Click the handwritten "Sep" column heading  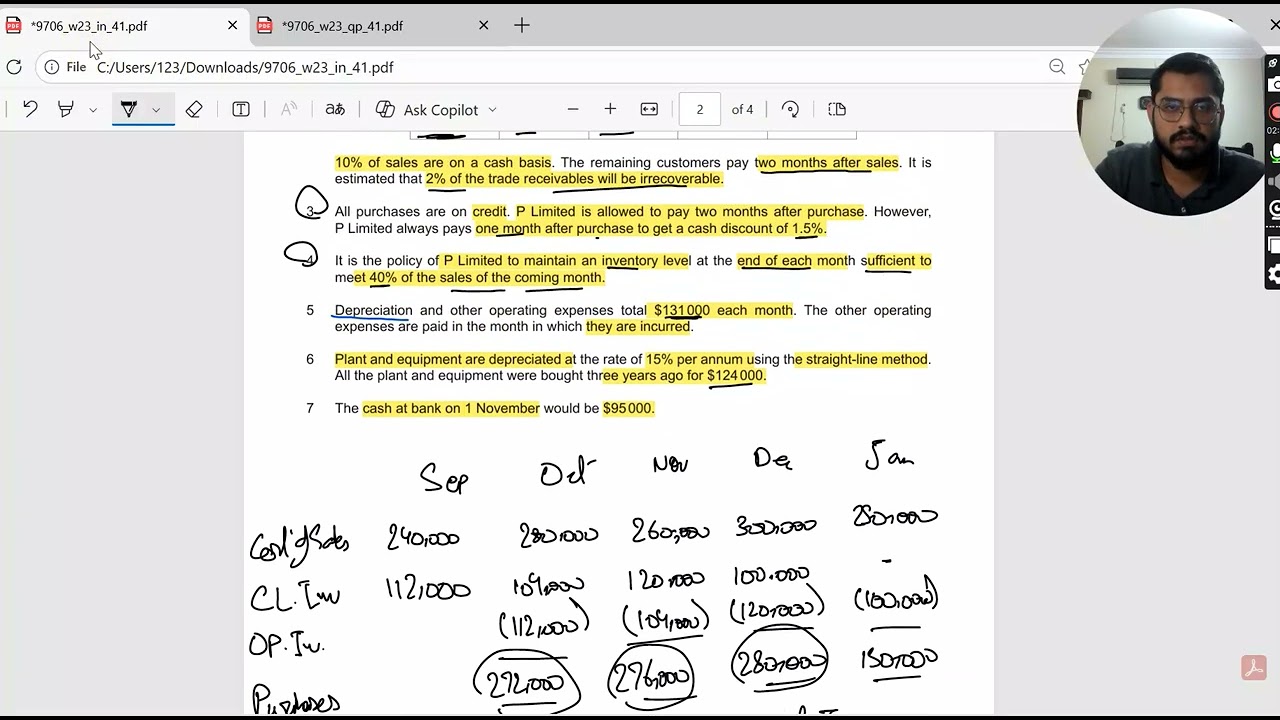pos(444,478)
